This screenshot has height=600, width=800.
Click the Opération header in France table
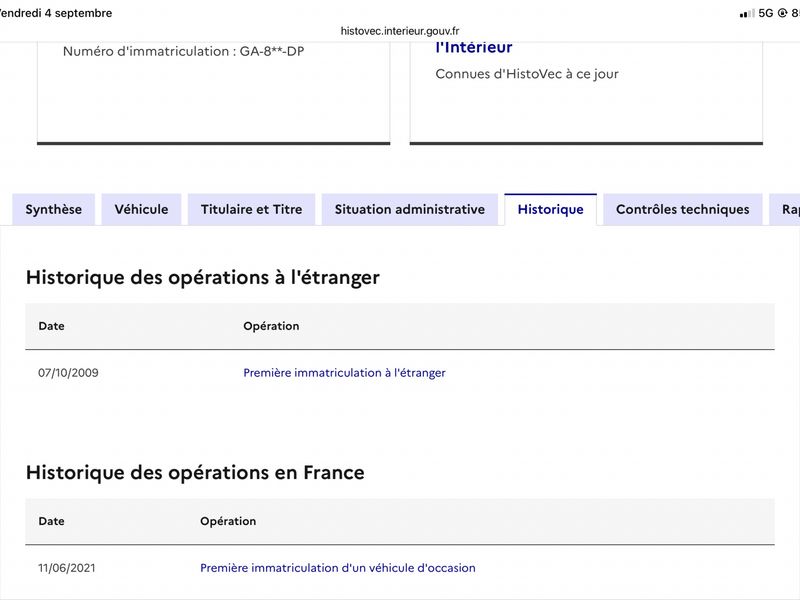[x=228, y=521]
